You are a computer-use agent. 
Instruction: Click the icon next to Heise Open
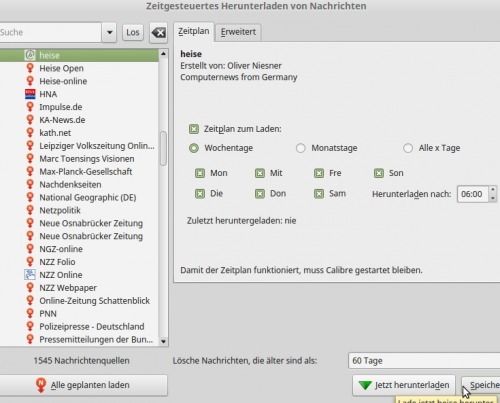(x=30, y=68)
